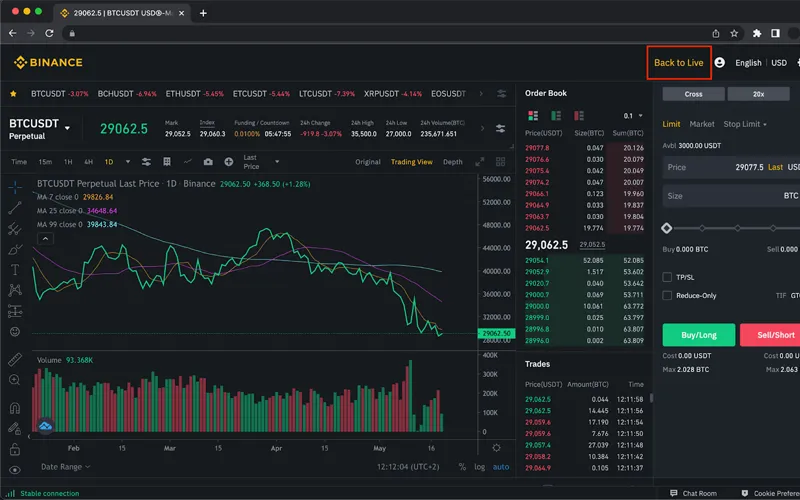Switch to Depth chart view
Image resolution: width=800 pixels, height=500 pixels.
click(x=453, y=162)
